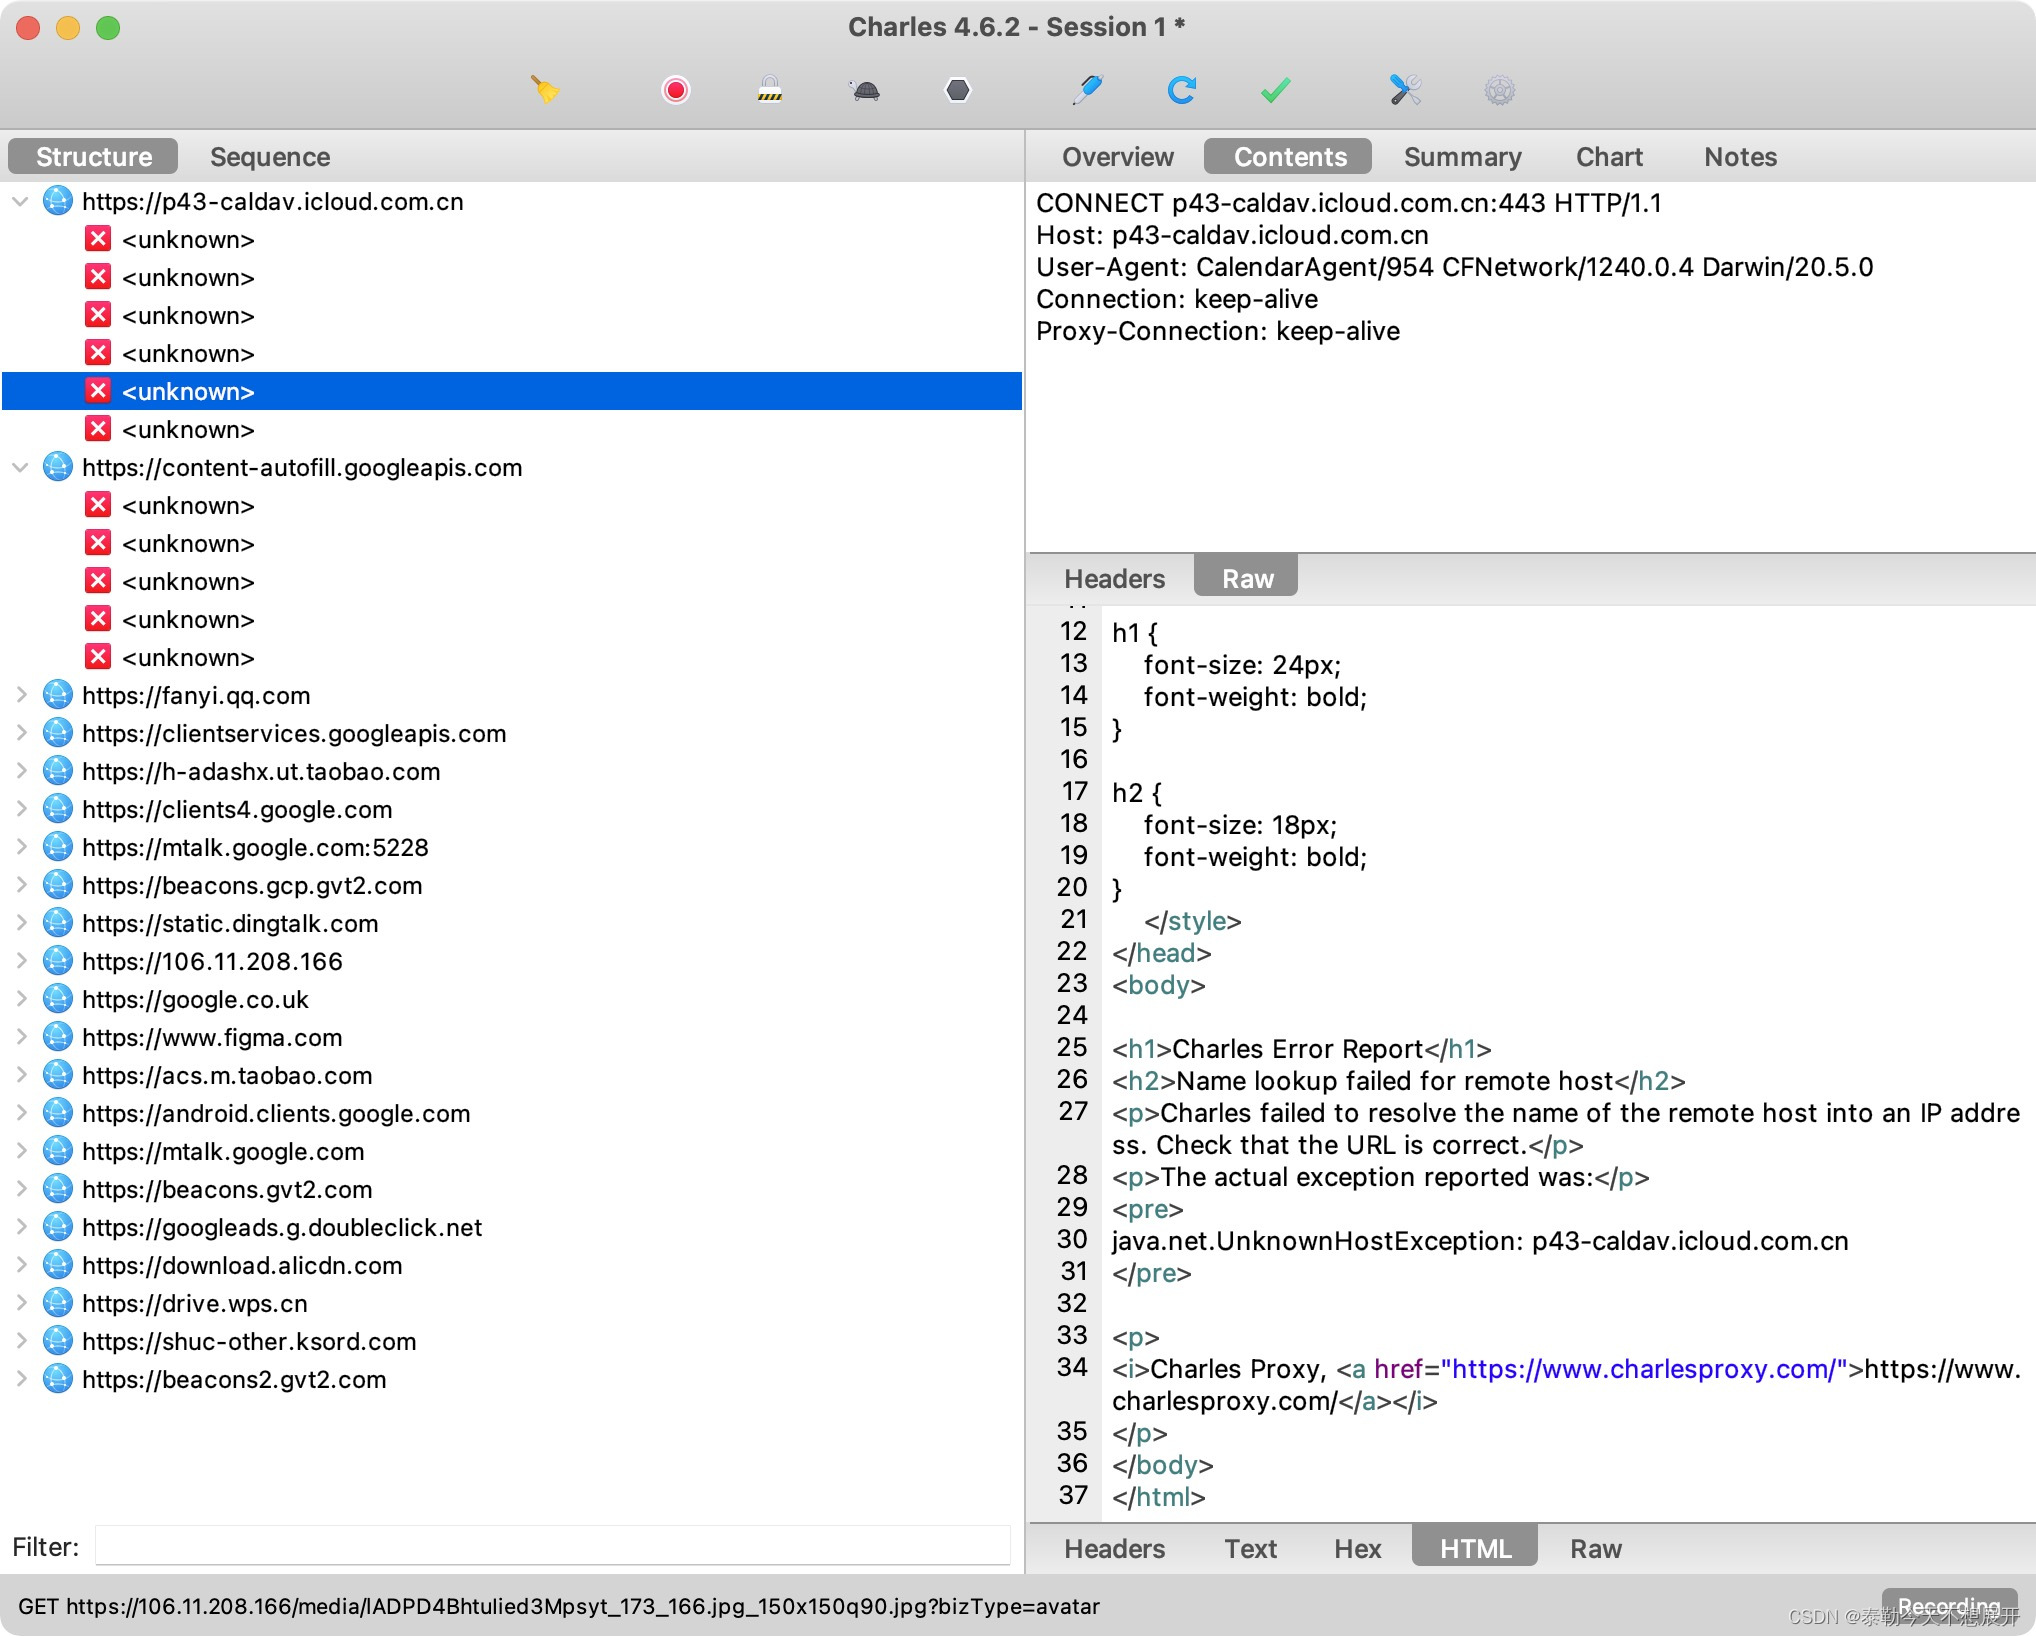Image resolution: width=2036 pixels, height=1636 pixels.
Task: Click the globe icon for download.alicdn.com
Action: coord(58,1266)
